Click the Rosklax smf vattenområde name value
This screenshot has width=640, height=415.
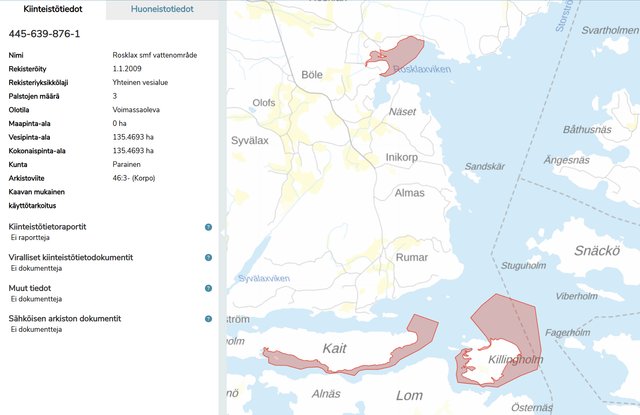[x=157, y=55]
